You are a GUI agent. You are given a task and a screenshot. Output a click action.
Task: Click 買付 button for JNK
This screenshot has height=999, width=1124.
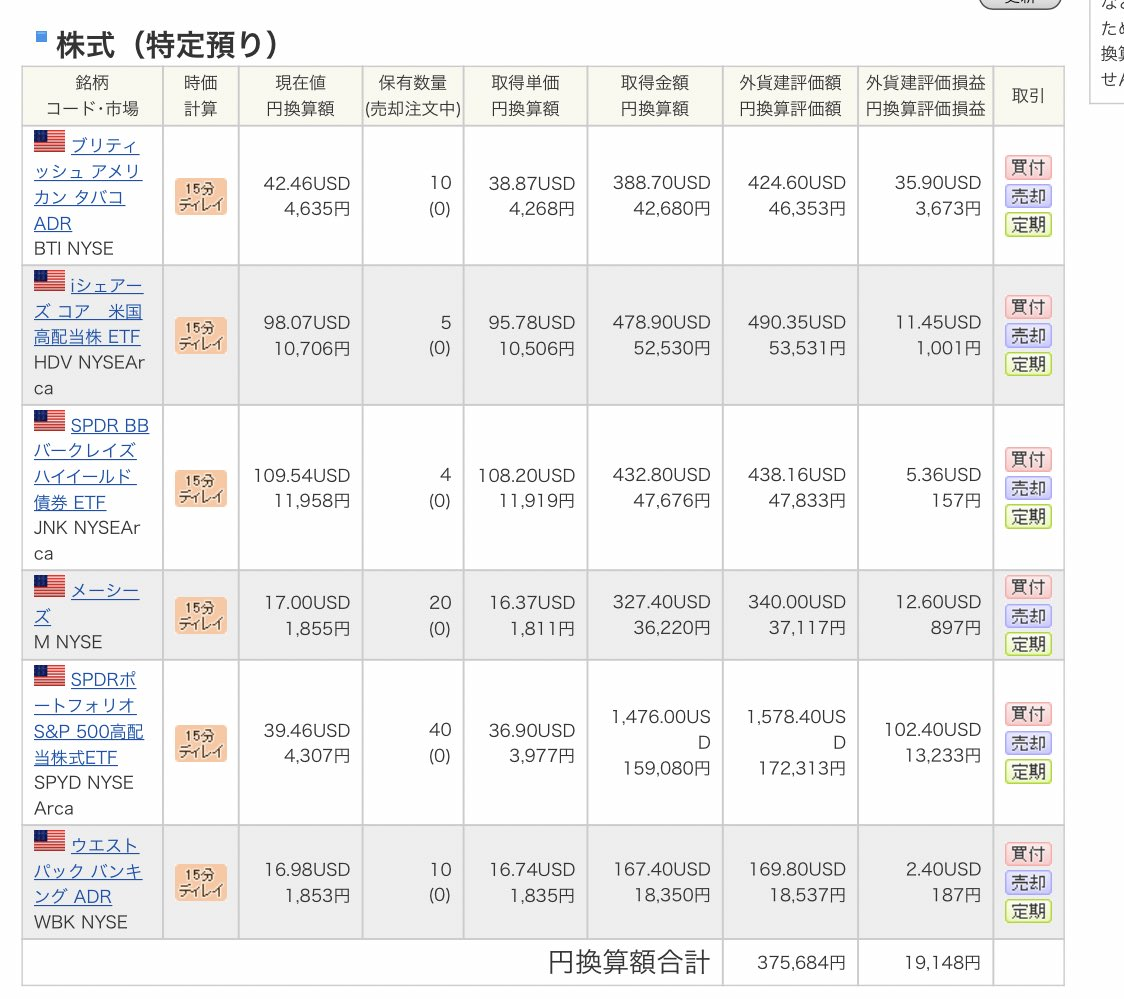coord(1028,459)
